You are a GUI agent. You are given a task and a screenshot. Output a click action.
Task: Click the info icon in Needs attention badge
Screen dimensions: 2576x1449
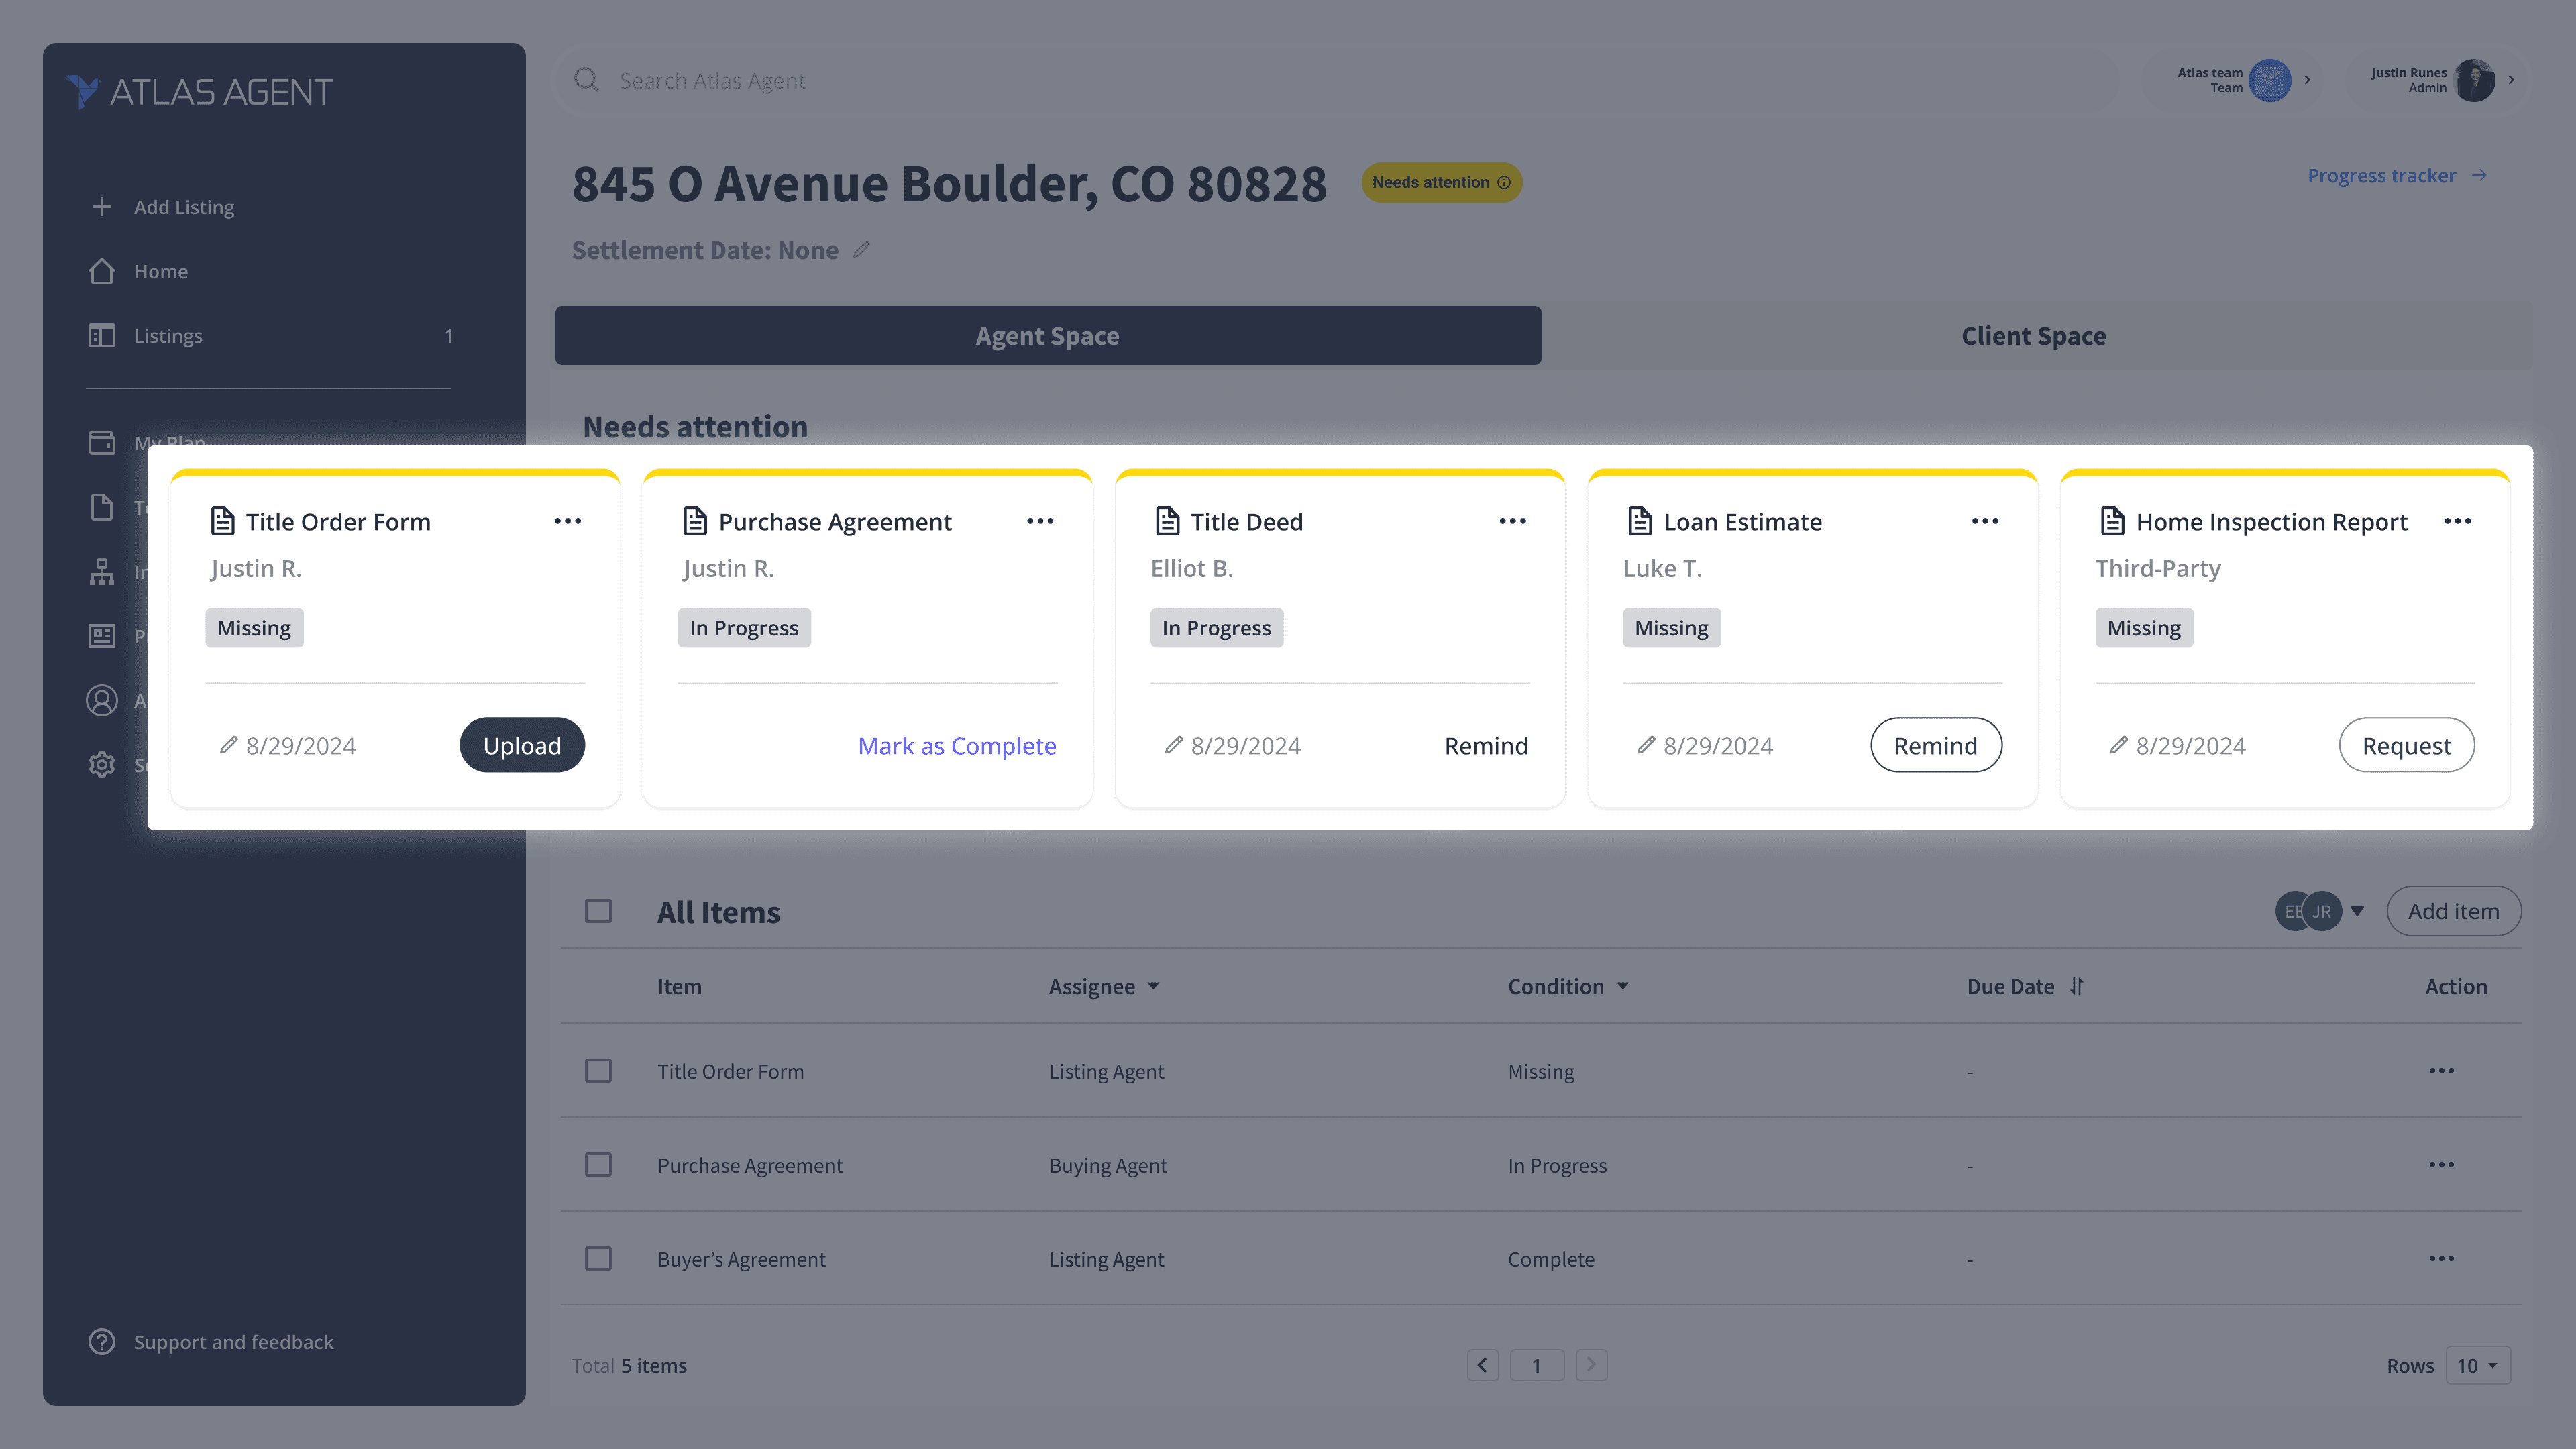[x=1503, y=182]
